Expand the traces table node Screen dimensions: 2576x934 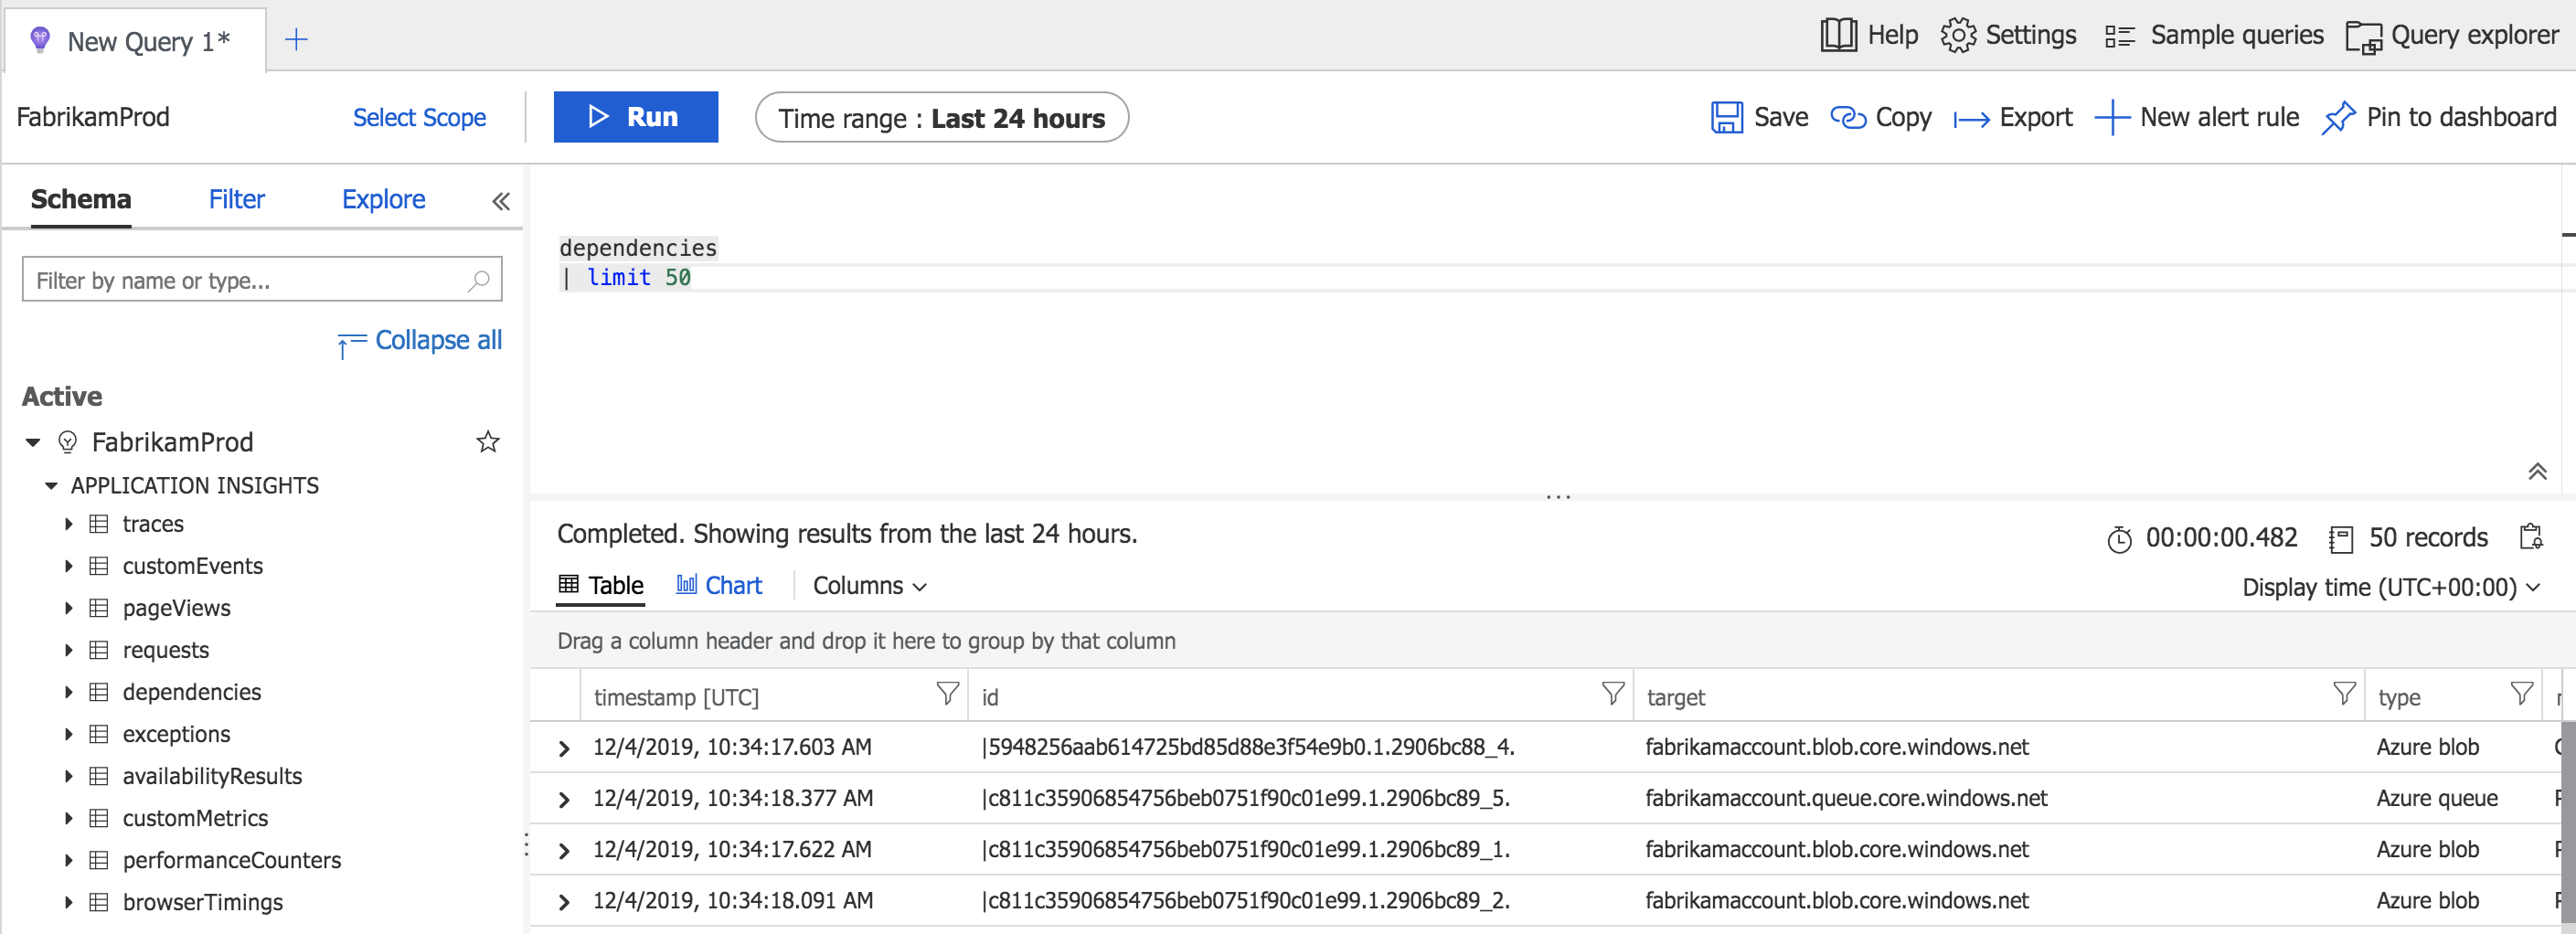pyautogui.click(x=68, y=524)
